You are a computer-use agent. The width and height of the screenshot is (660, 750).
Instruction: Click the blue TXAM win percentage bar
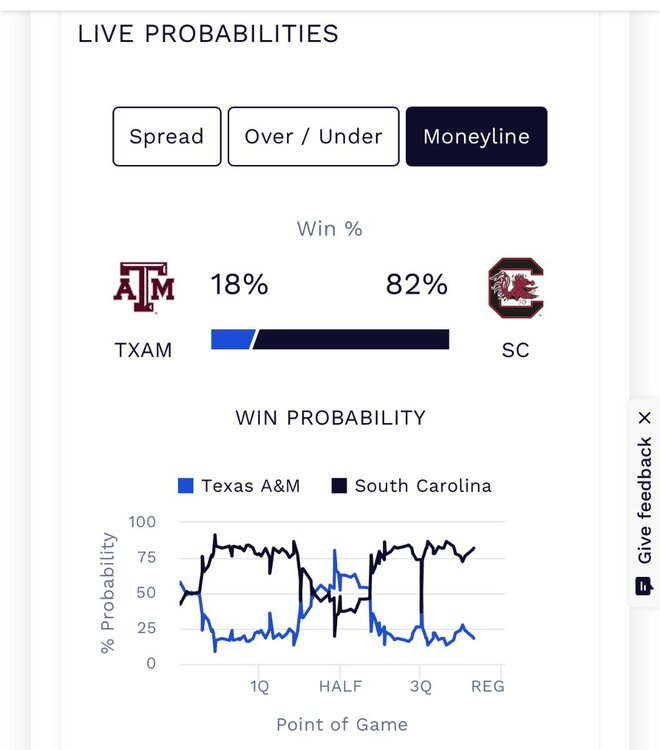[232, 340]
